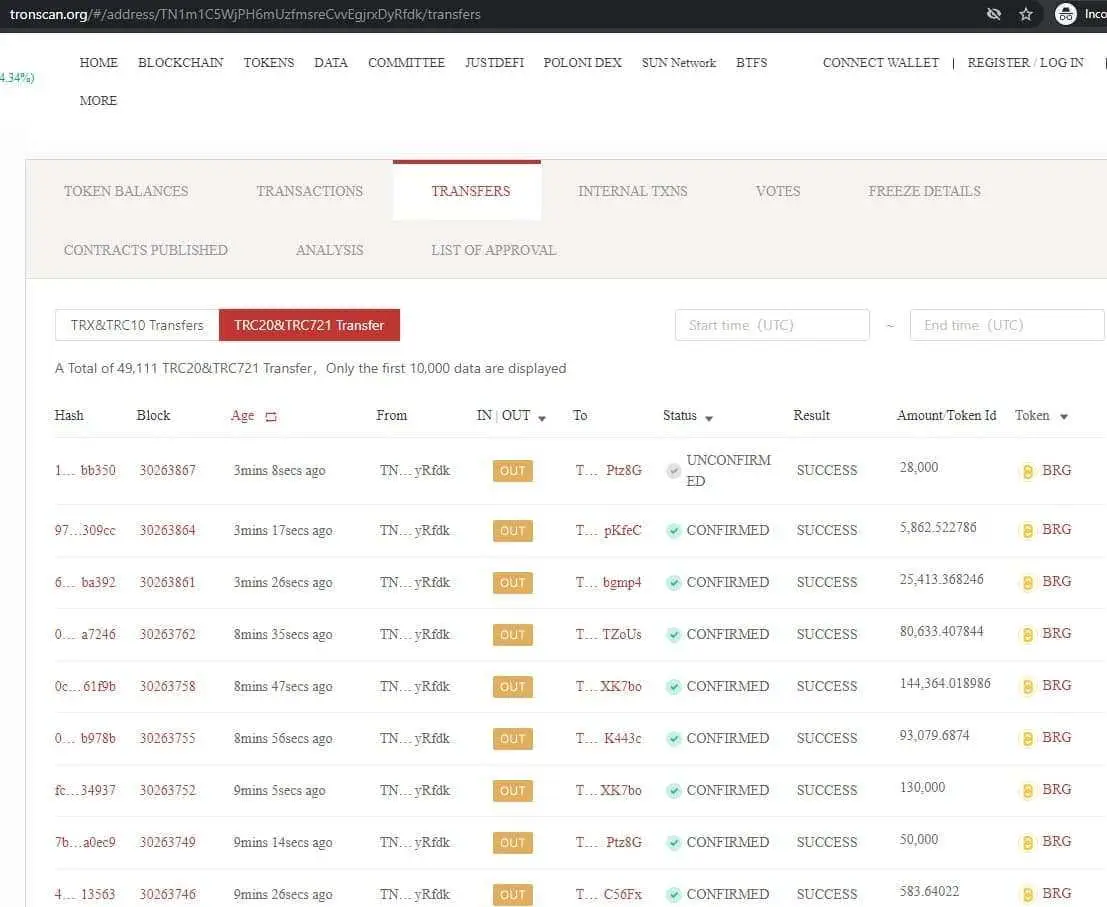Image resolution: width=1107 pixels, height=907 pixels.
Task: Click the browser address bar URL
Action: point(245,14)
